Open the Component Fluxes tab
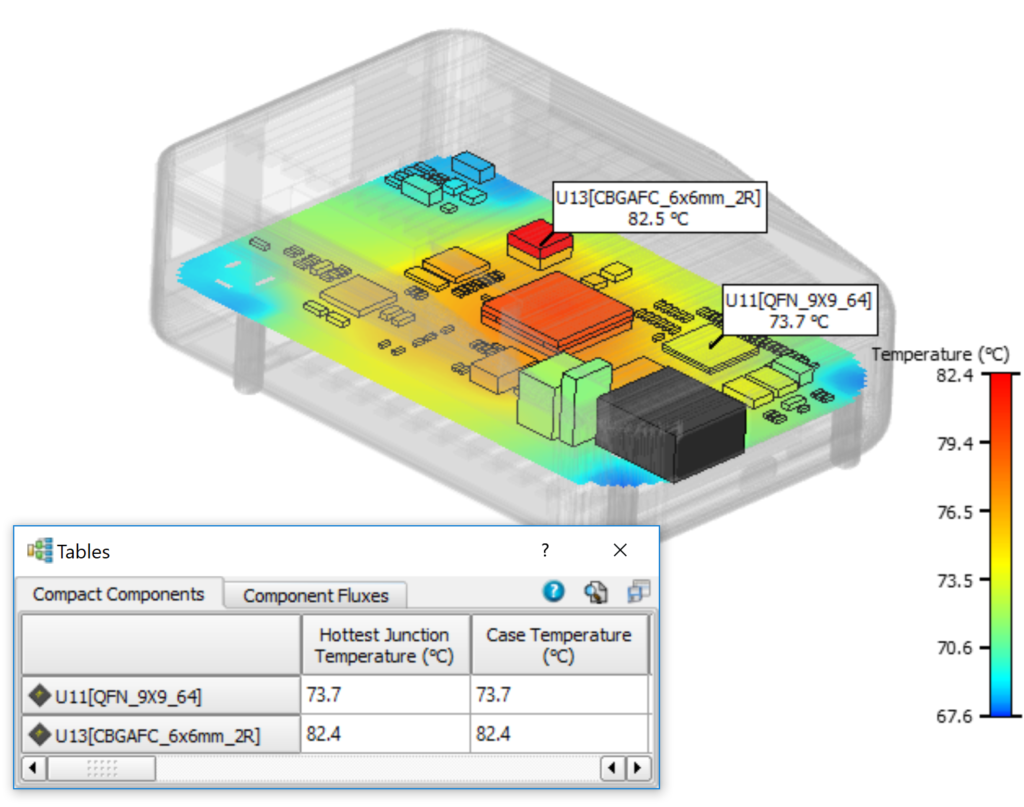1024x807 pixels. click(315, 596)
